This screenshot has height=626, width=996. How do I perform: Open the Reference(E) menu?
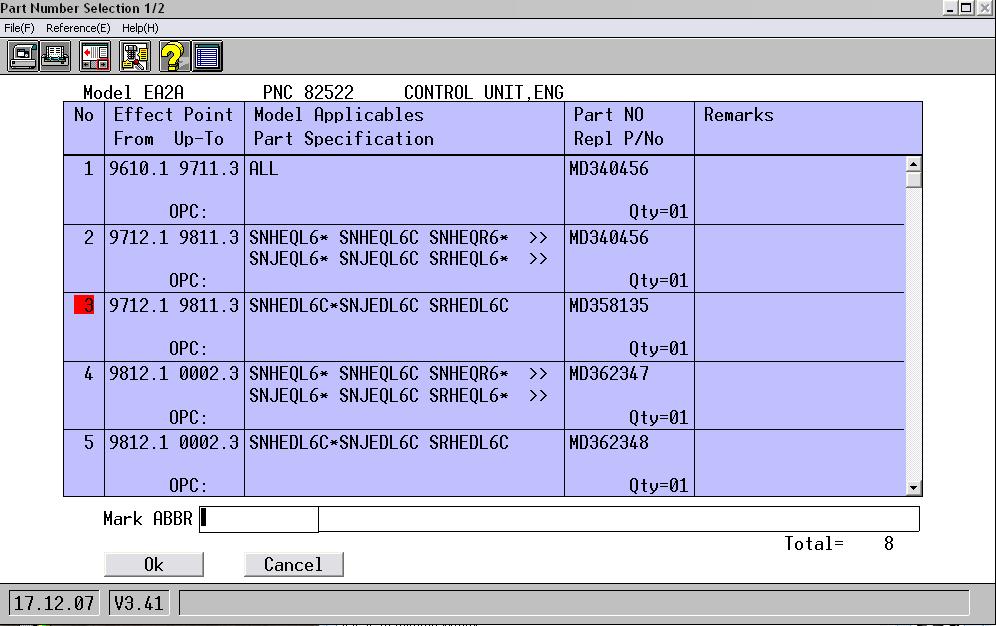[78, 28]
